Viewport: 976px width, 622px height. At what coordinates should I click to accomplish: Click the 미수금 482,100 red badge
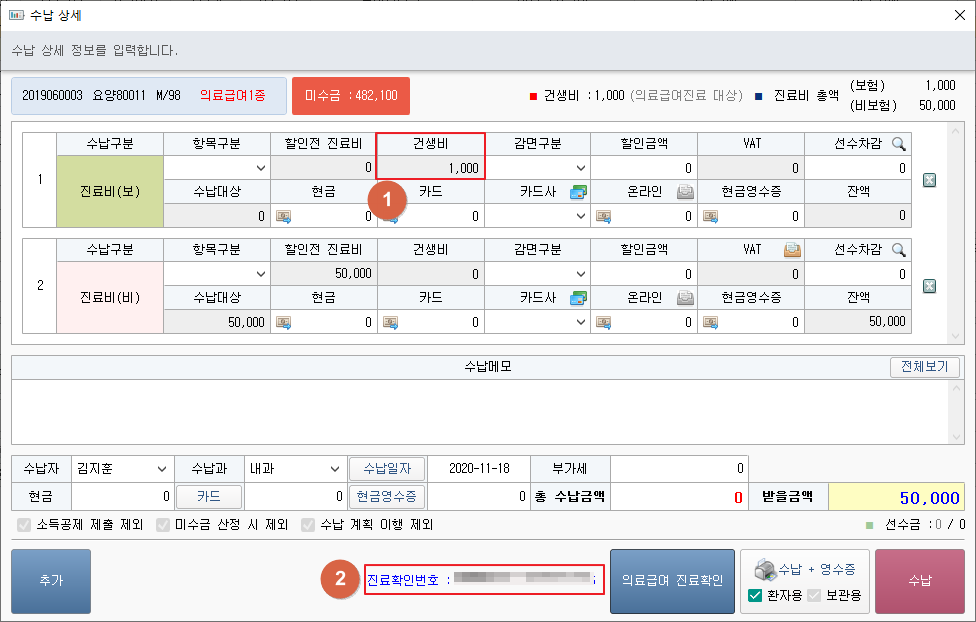(x=351, y=96)
